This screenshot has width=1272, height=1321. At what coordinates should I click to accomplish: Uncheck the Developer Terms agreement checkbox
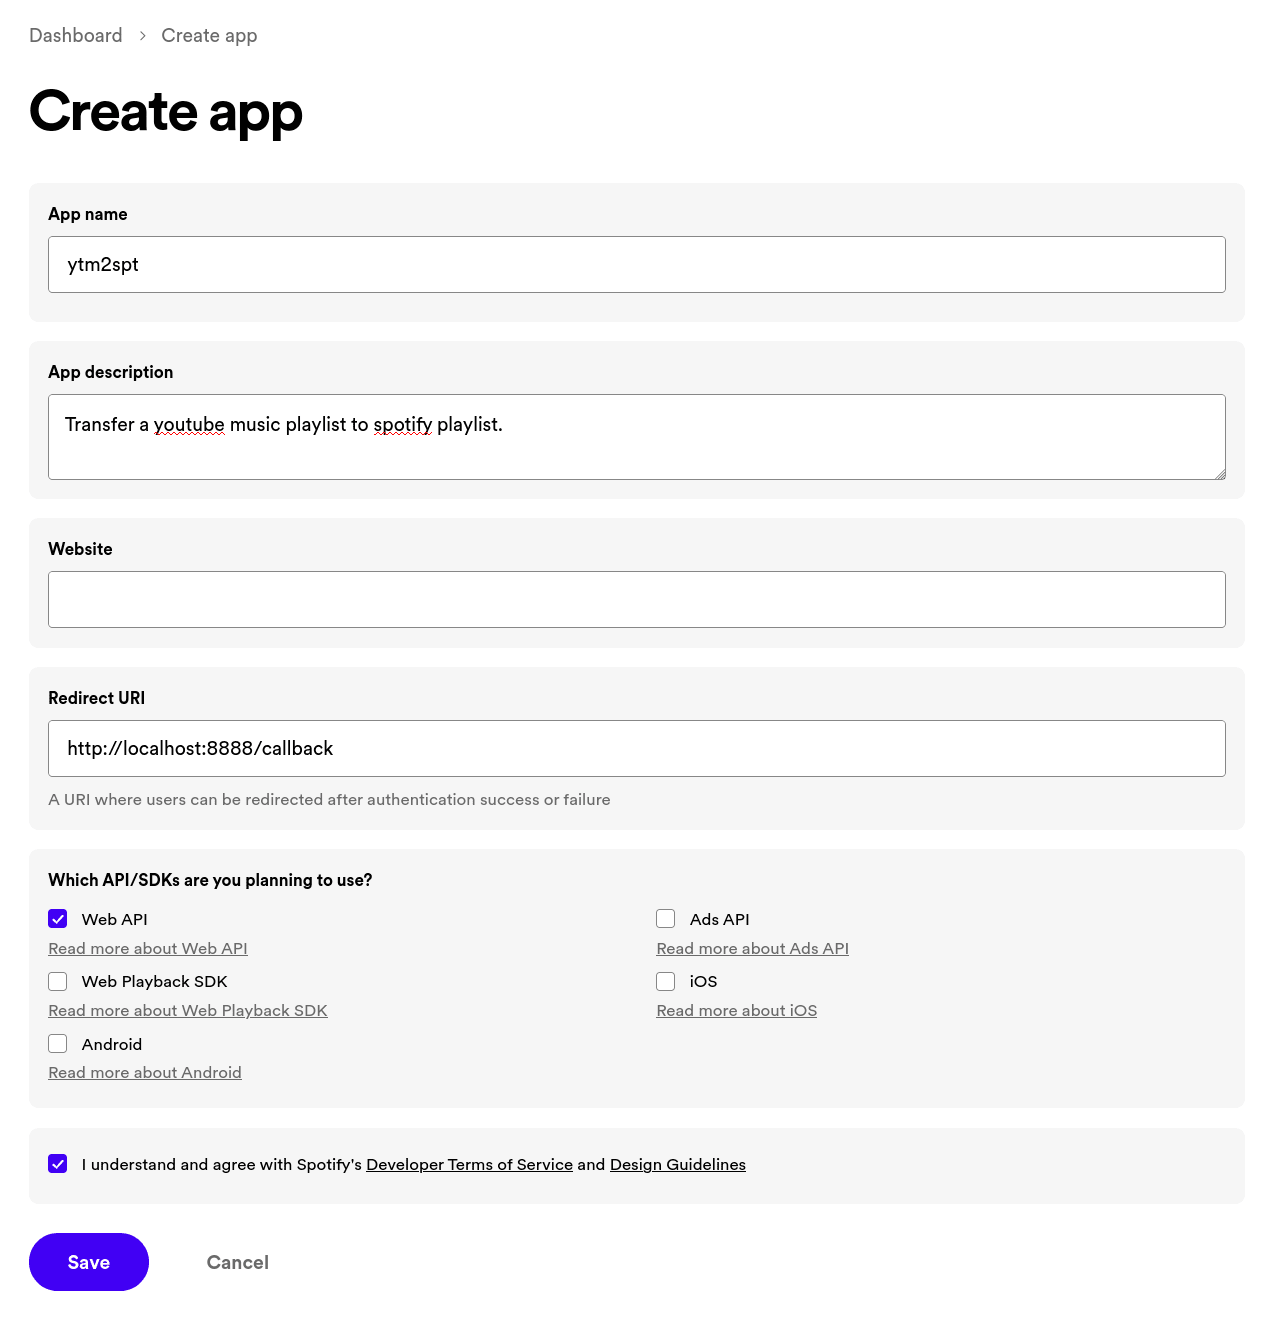[57, 1163]
